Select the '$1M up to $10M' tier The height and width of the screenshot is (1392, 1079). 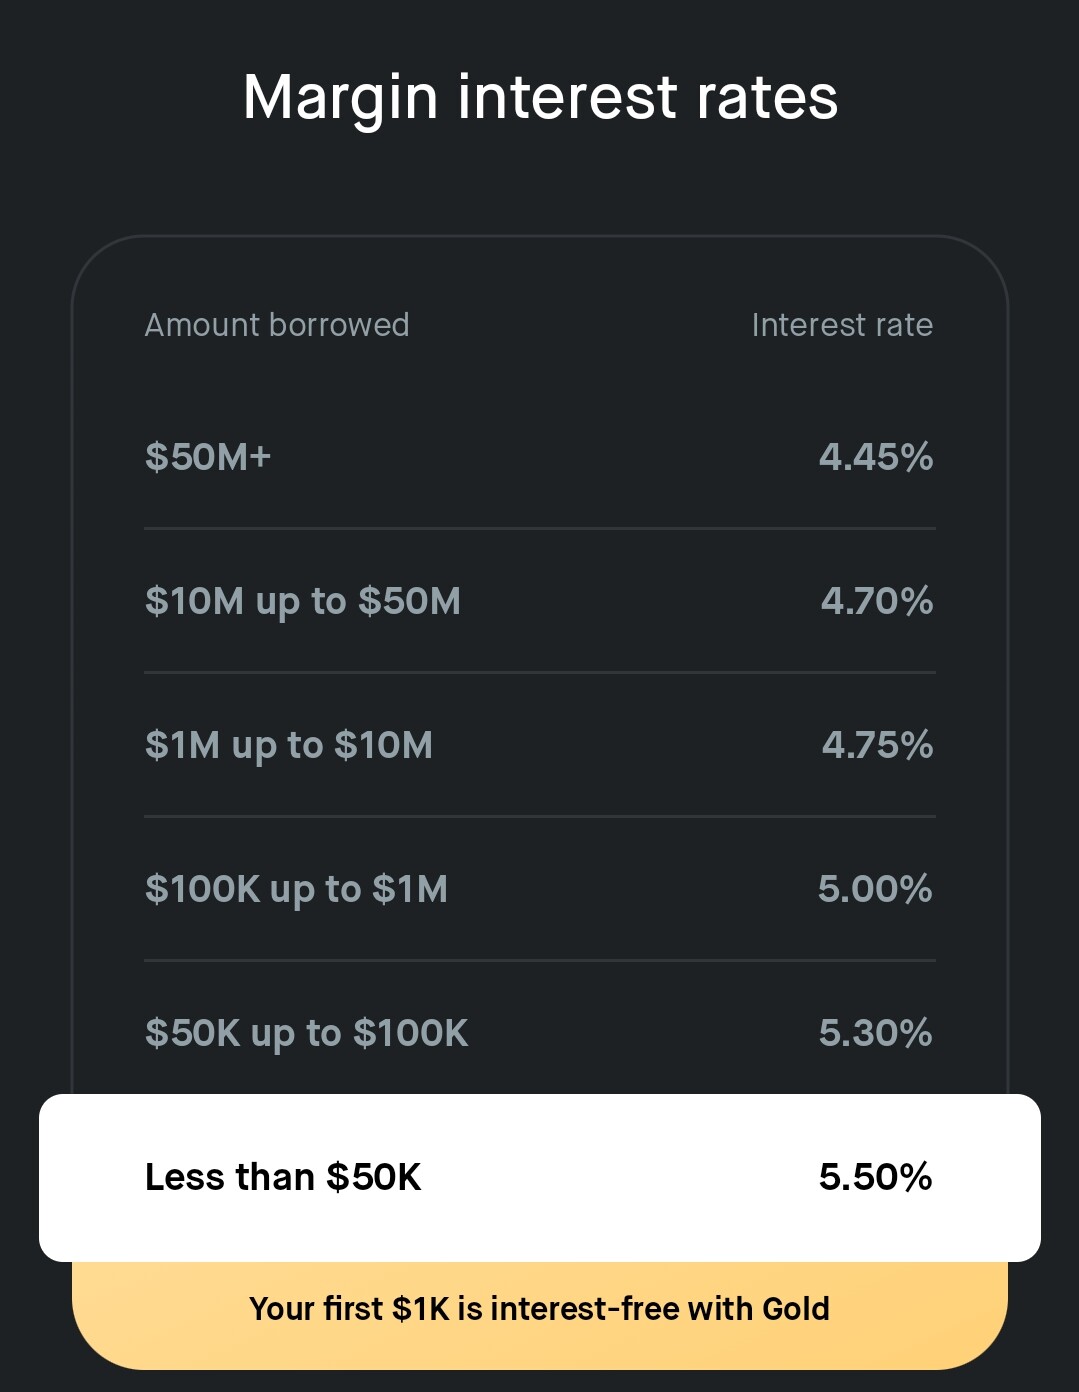289,745
